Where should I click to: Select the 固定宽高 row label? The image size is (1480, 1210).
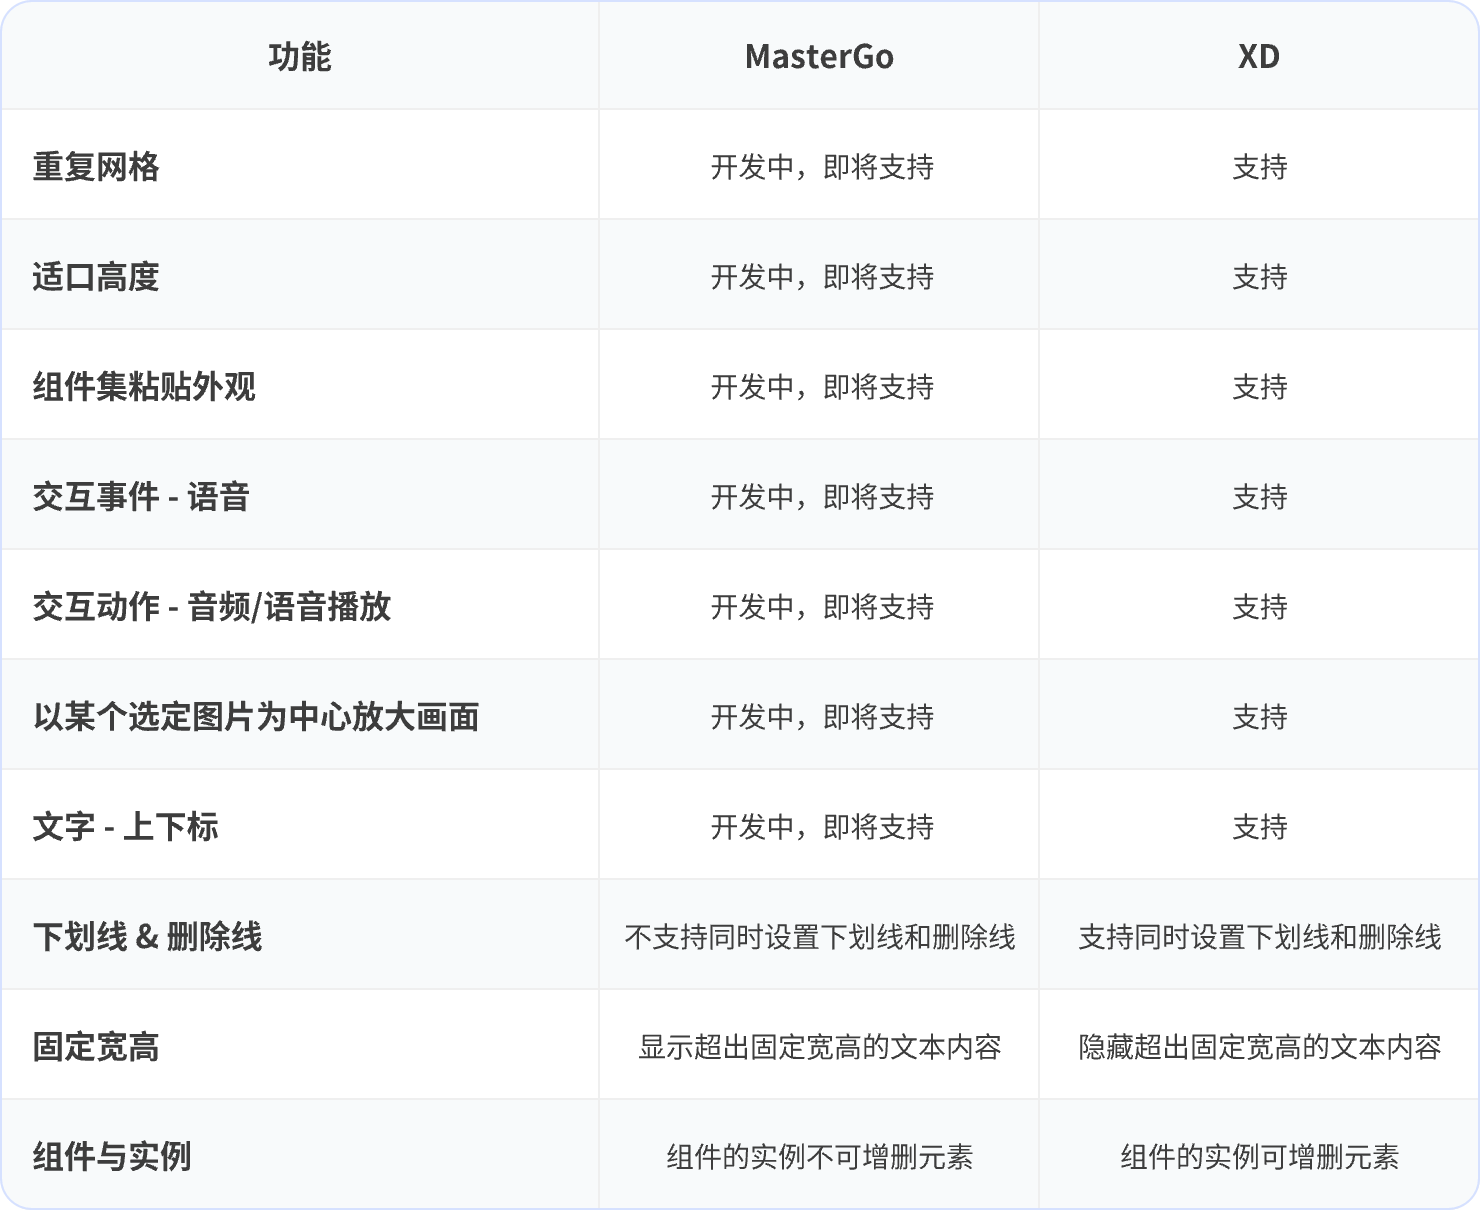click(96, 1046)
